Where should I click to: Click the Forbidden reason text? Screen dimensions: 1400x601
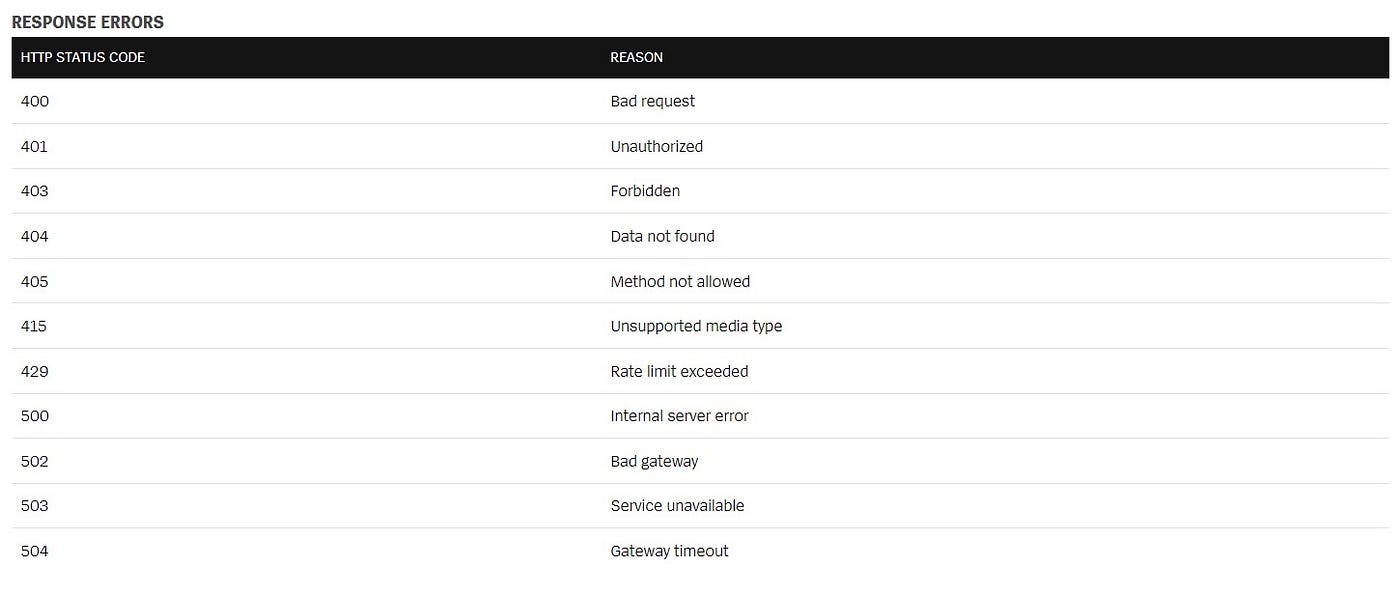[x=645, y=191]
